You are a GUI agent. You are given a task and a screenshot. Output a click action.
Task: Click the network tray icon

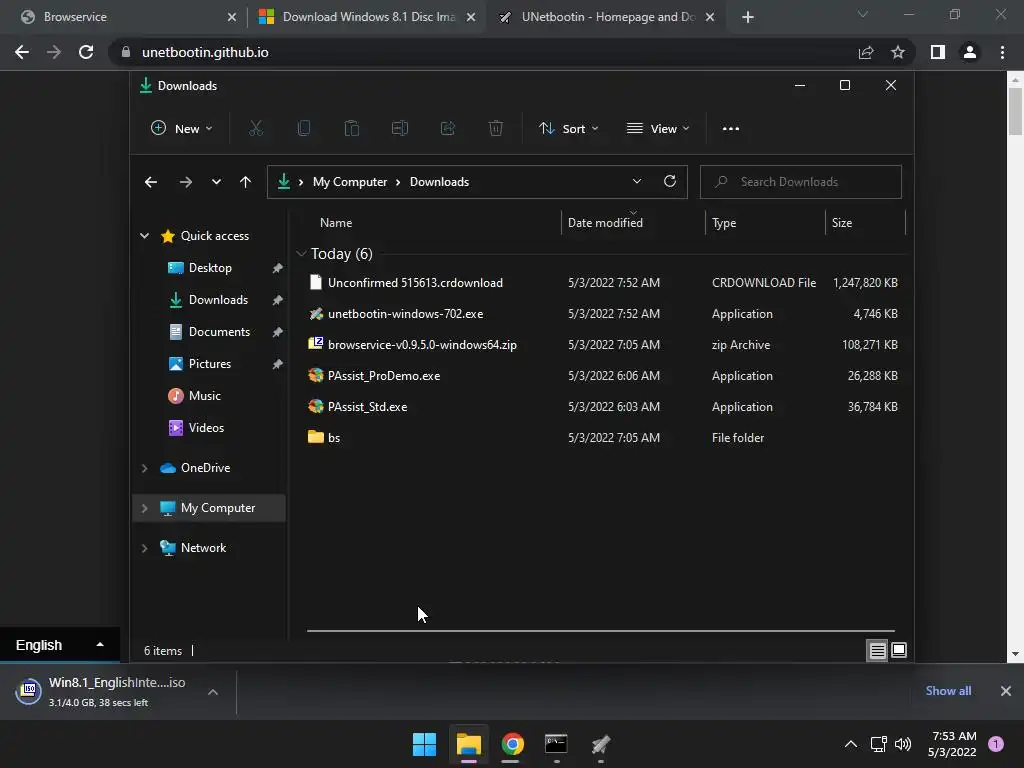point(878,744)
